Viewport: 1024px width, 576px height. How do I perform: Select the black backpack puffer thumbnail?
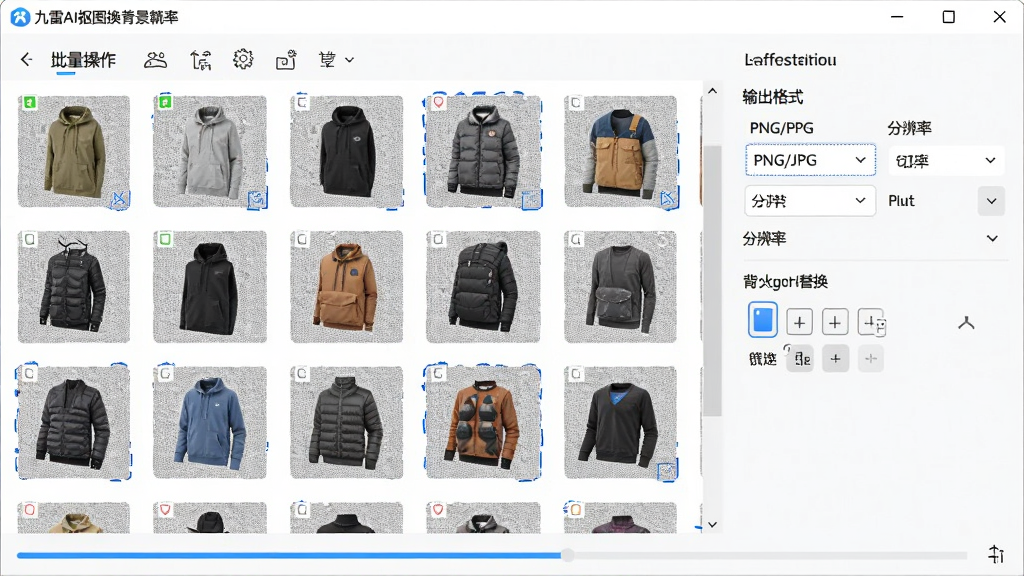coord(483,287)
